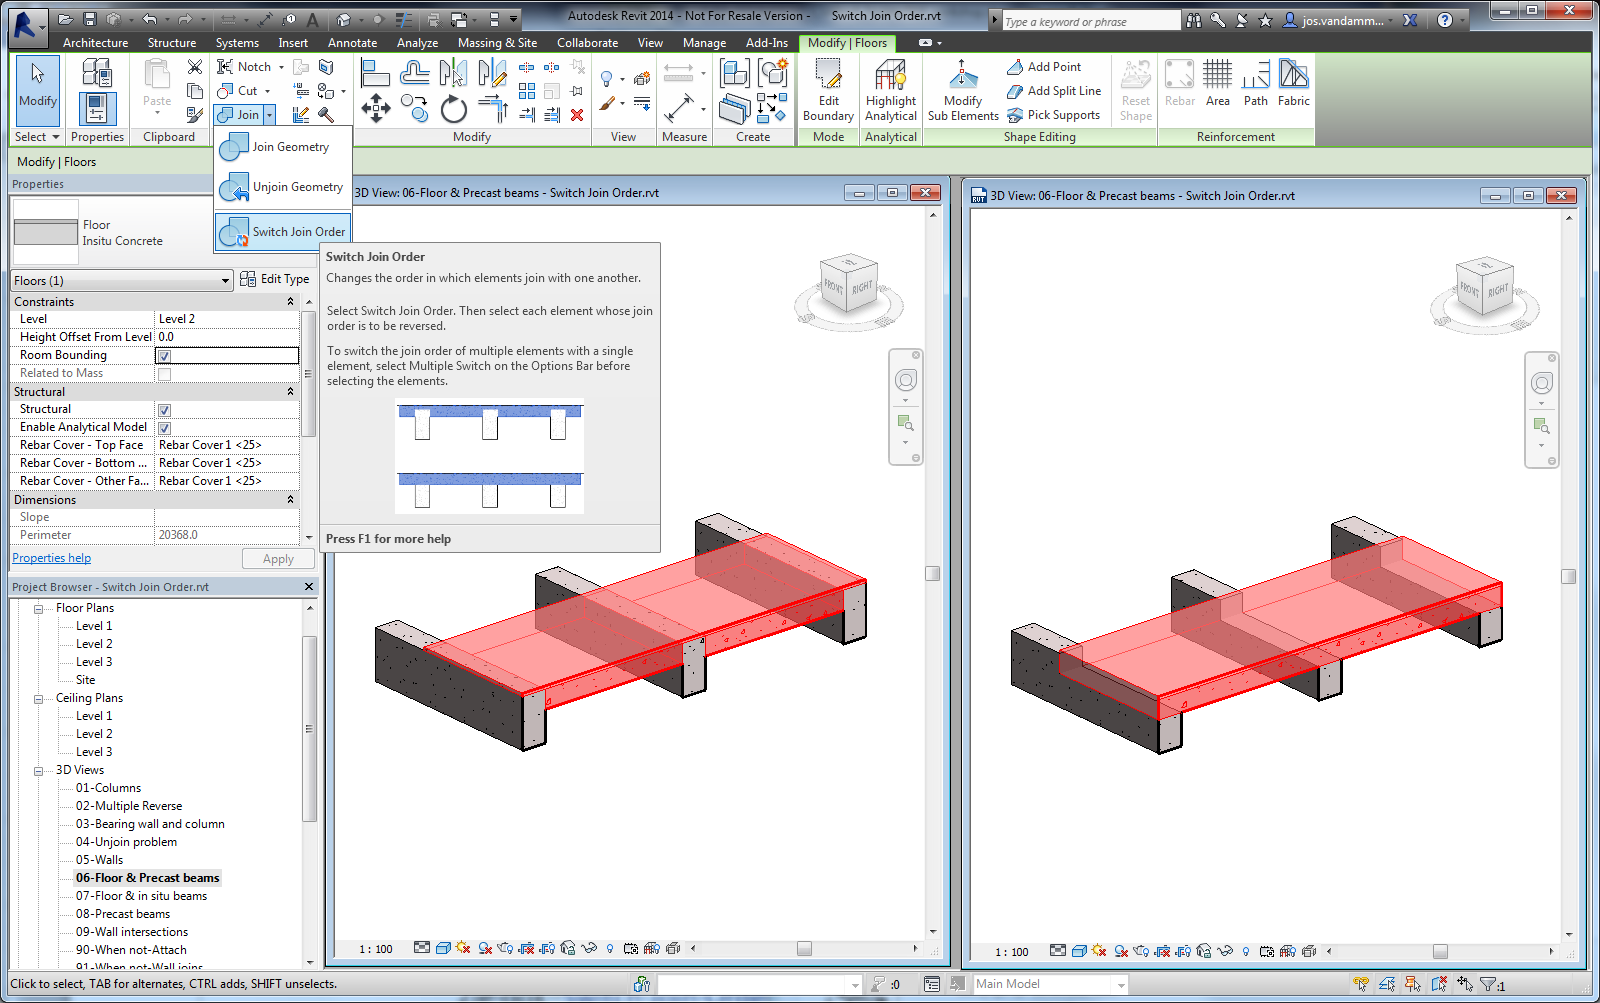
Task: Click the Mirror - Draw Axis icon
Action: pyautogui.click(x=492, y=72)
